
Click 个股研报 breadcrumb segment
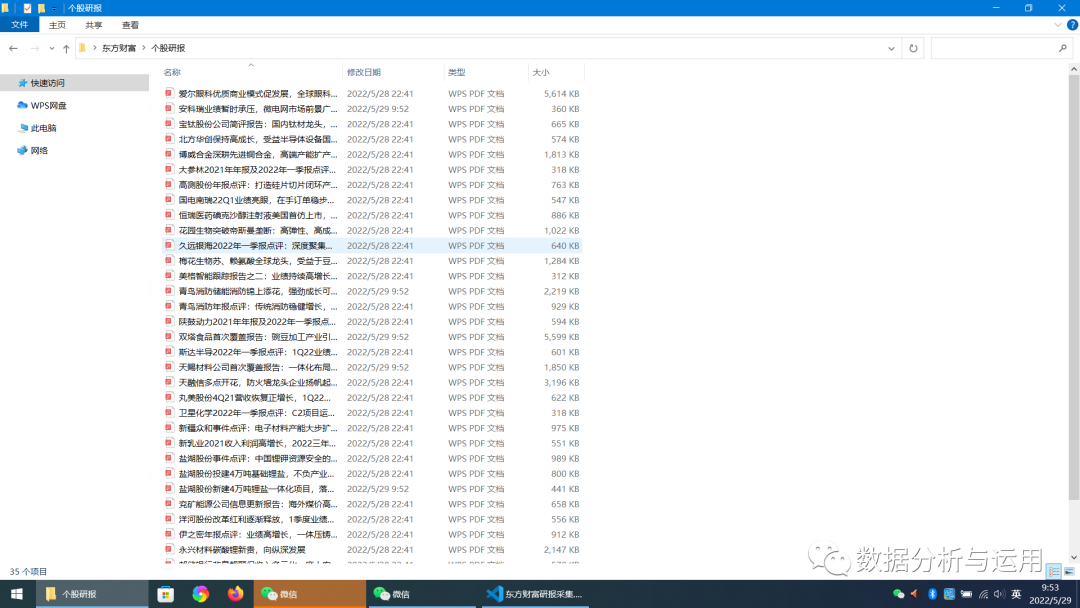pos(168,48)
